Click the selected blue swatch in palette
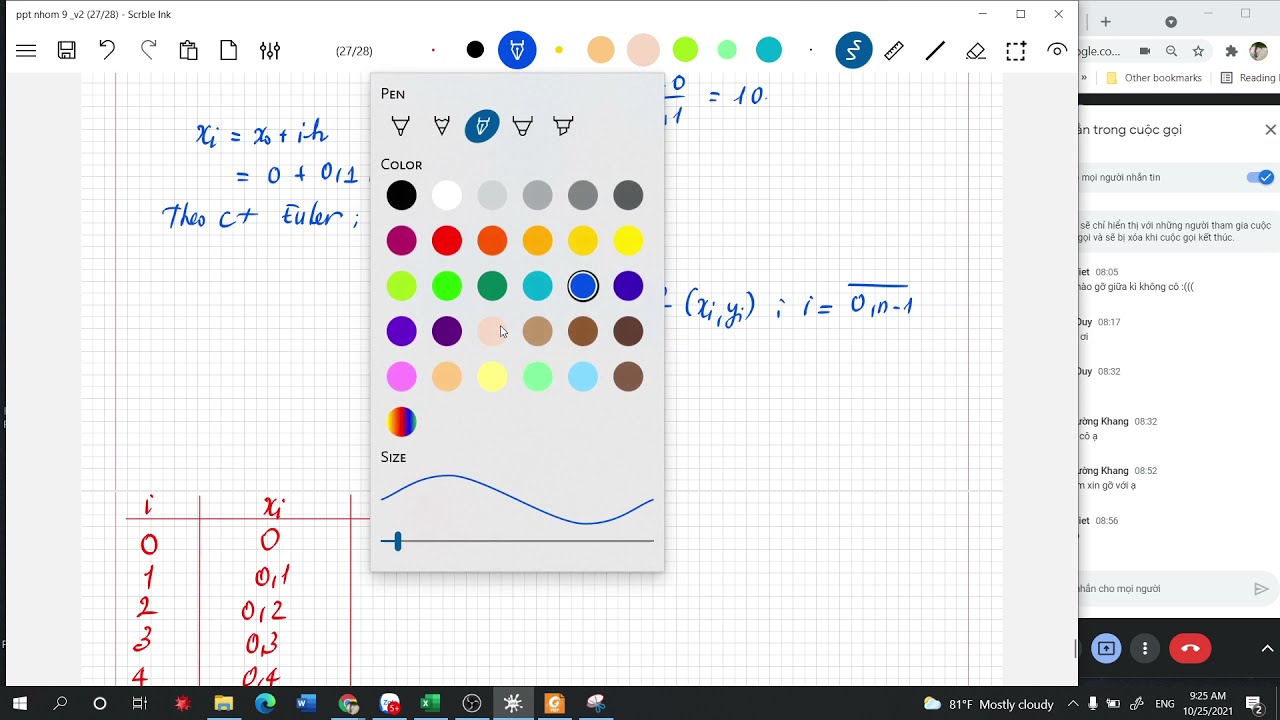The width and height of the screenshot is (1280, 720). 583,286
